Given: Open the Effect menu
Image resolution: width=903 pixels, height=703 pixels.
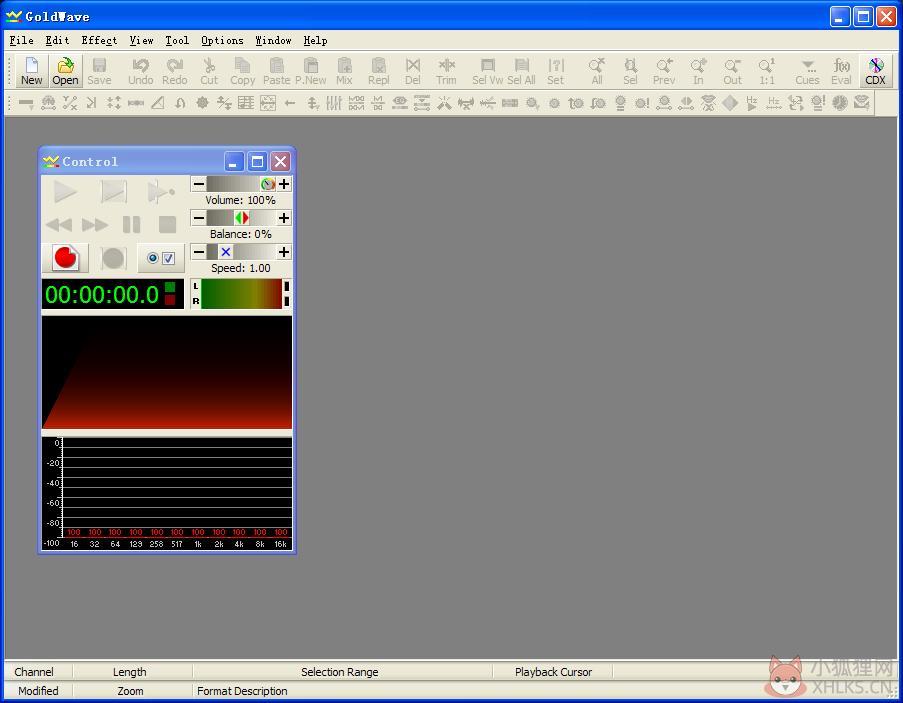Looking at the screenshot, I should pos(99,40).
